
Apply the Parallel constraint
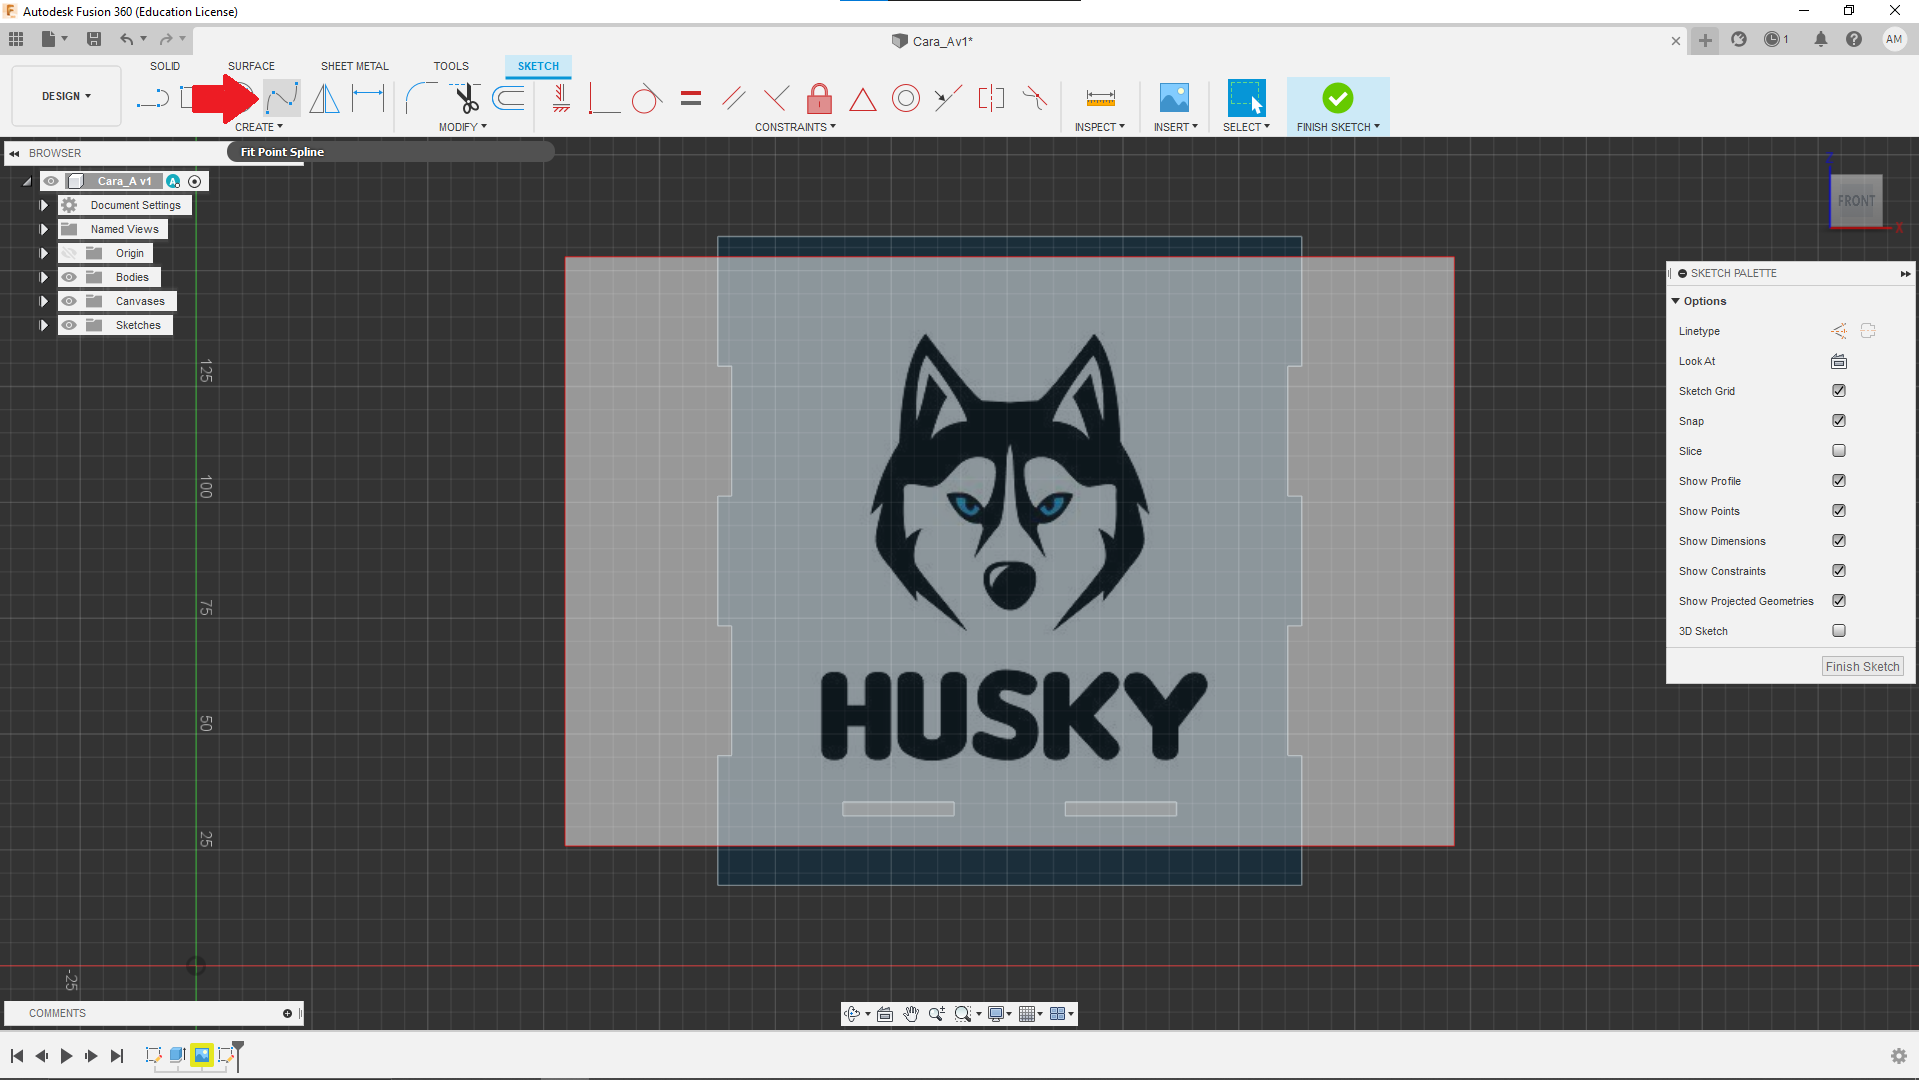click(733, 98)
